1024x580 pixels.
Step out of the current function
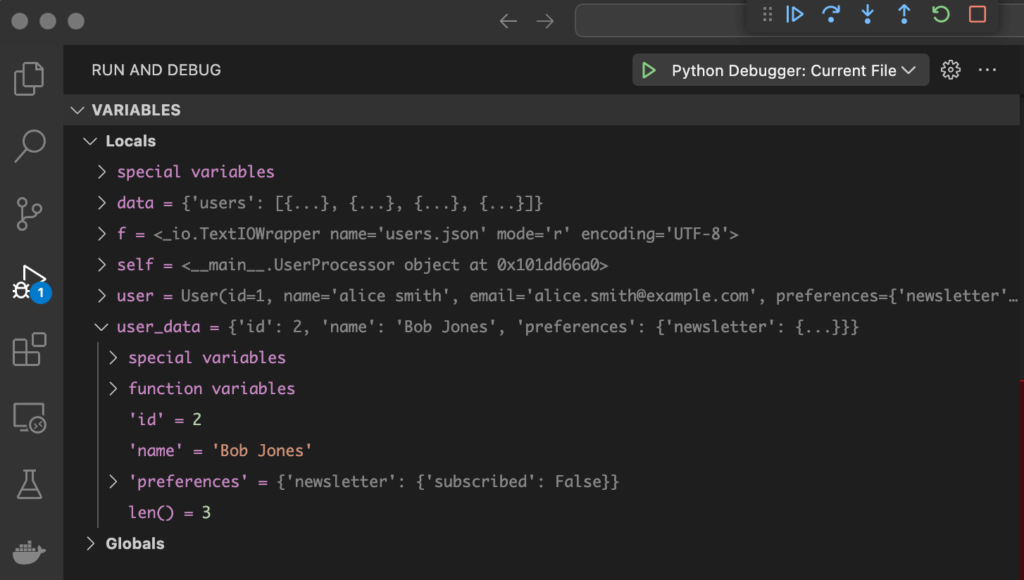click(x=902, y=14)
